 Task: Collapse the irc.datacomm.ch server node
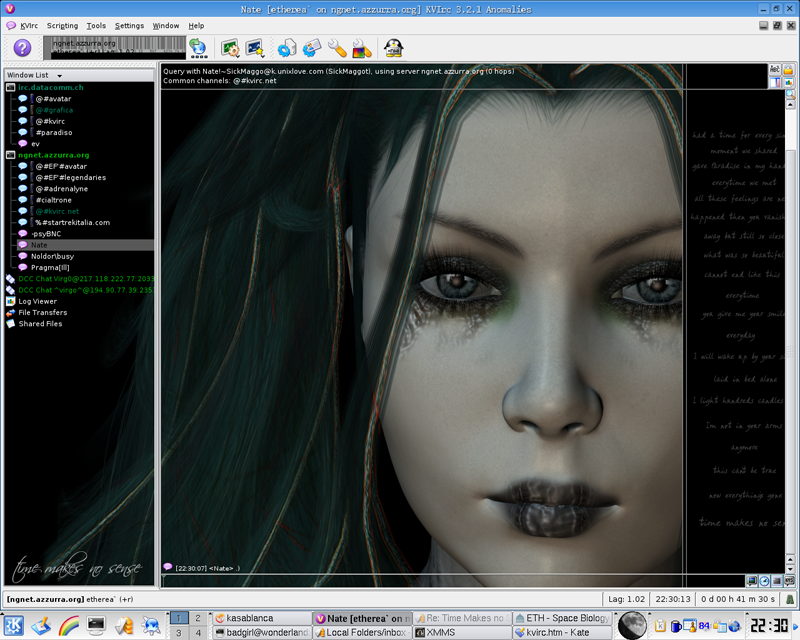click(x=10, y=87)
